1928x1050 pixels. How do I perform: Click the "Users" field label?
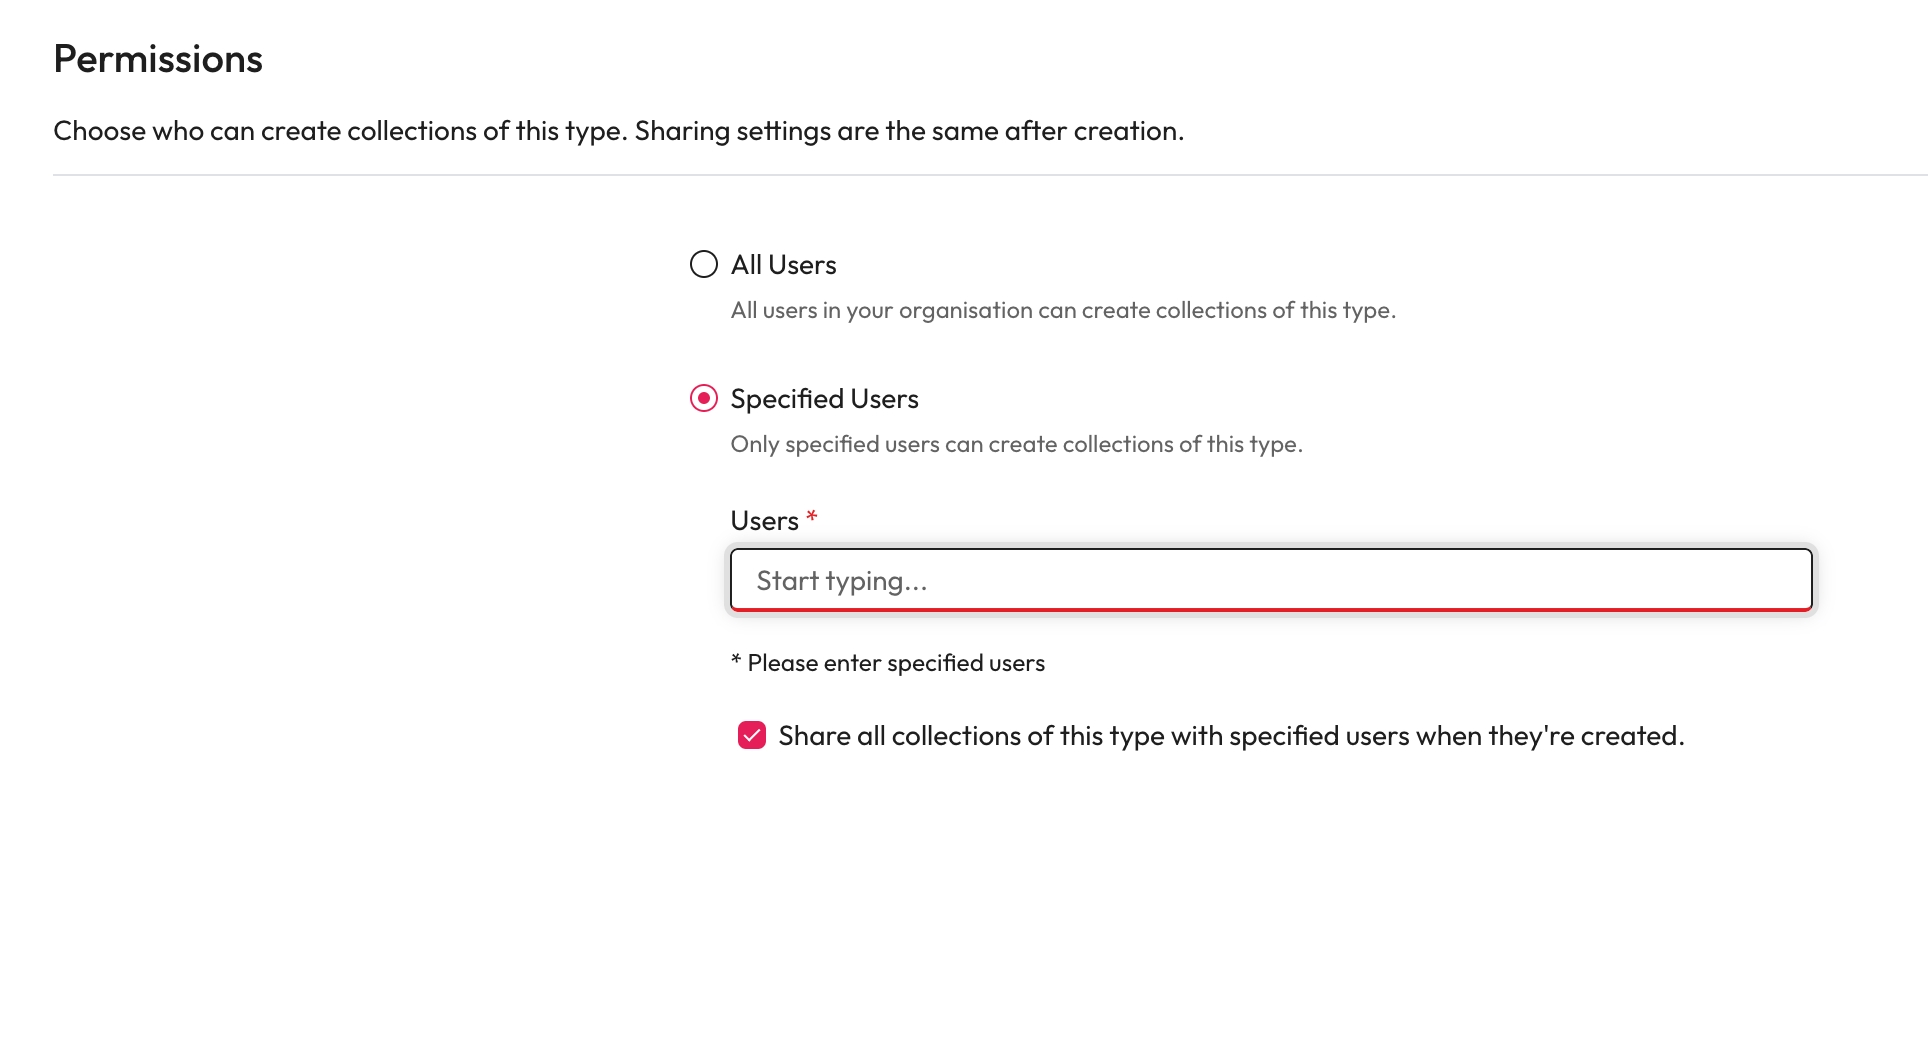(x=764, y=521)
